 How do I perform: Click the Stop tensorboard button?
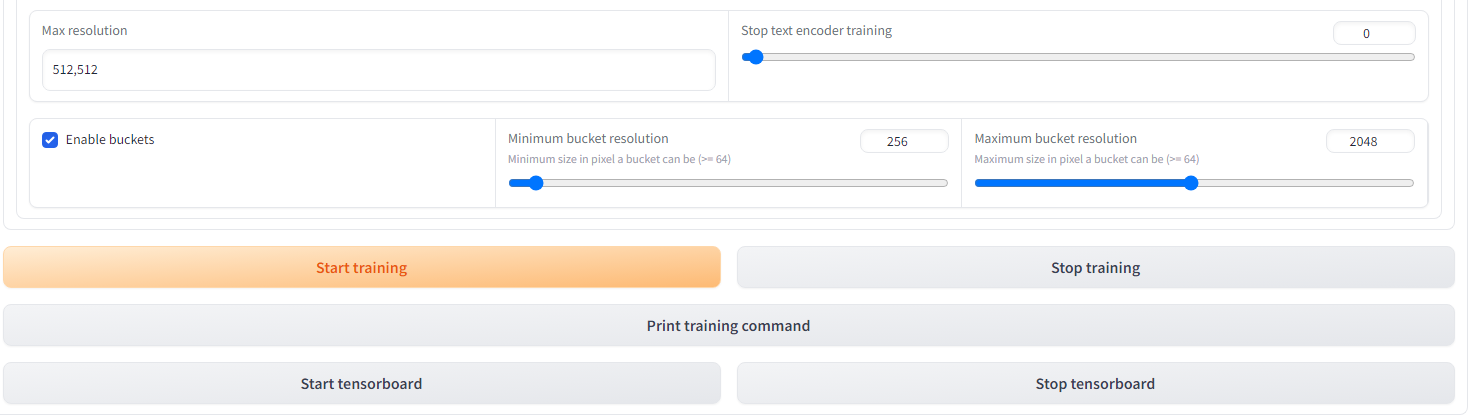pyautogui.click(x=1095, y=384)
